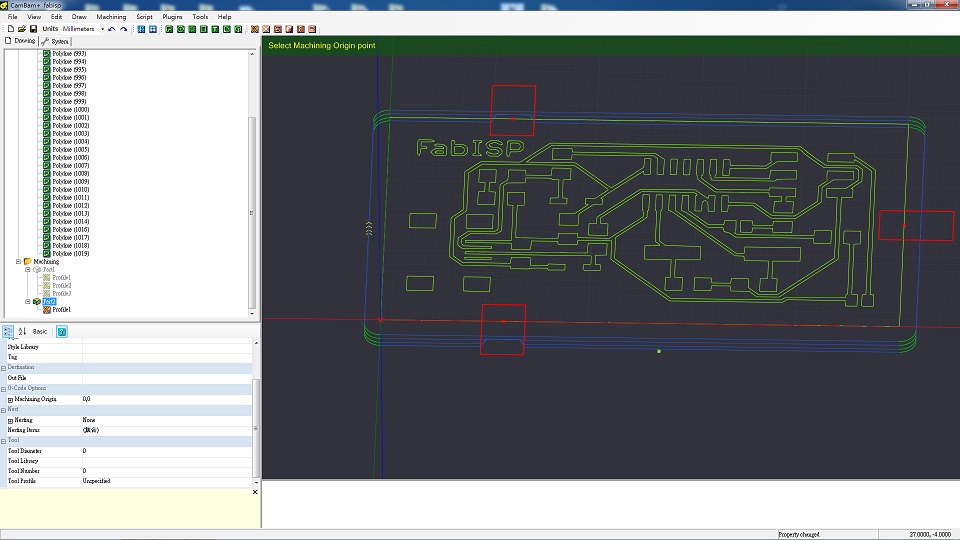Click the Basic properties view button

[x=40, y=331]
